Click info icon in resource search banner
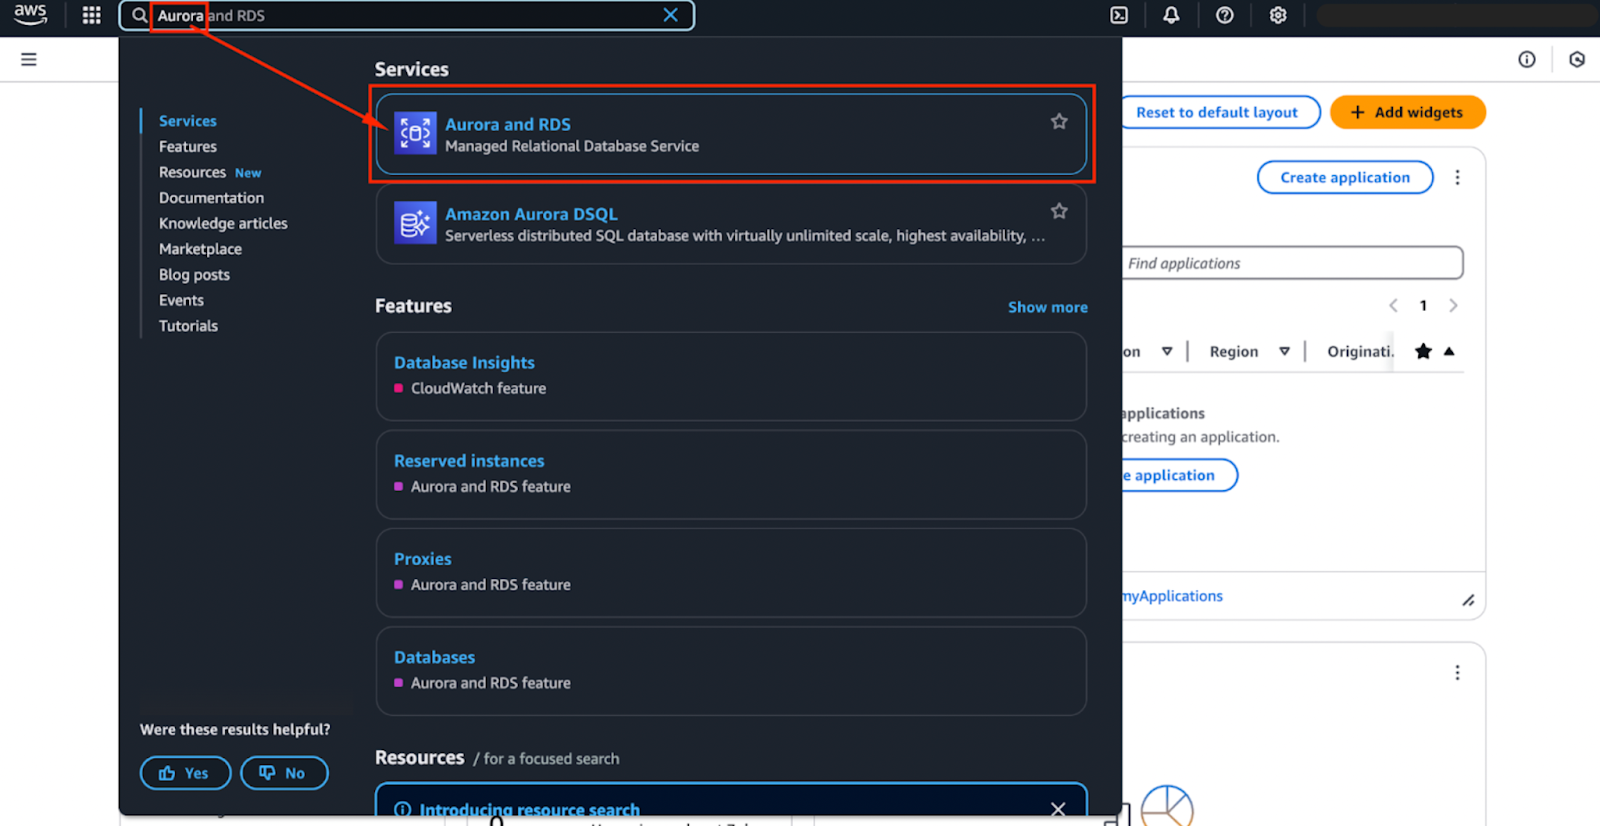Screen dimensions: 1600x826 point(402,810)
